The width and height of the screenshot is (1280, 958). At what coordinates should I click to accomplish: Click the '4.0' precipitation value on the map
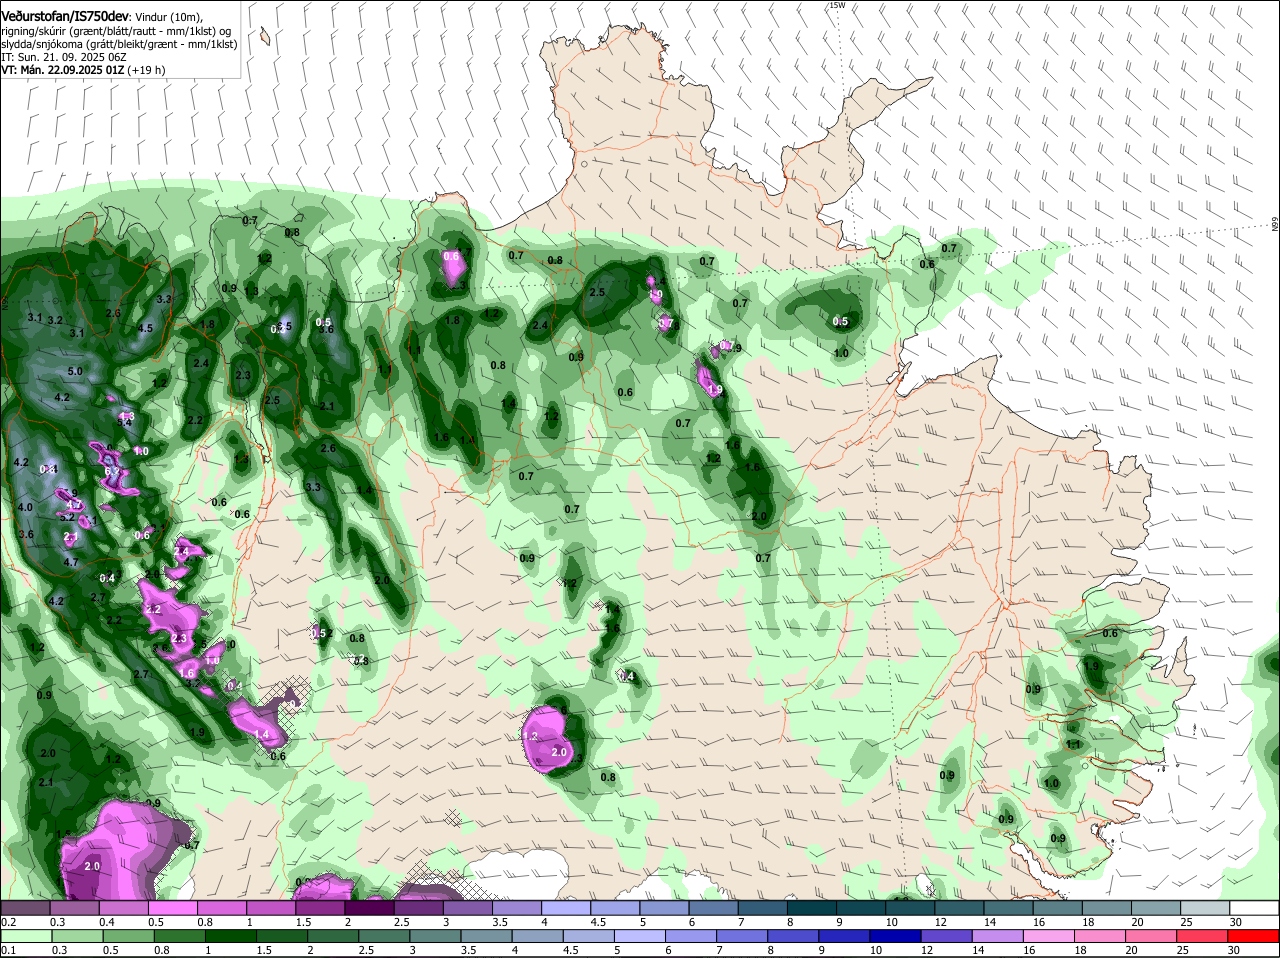point(25,507)
